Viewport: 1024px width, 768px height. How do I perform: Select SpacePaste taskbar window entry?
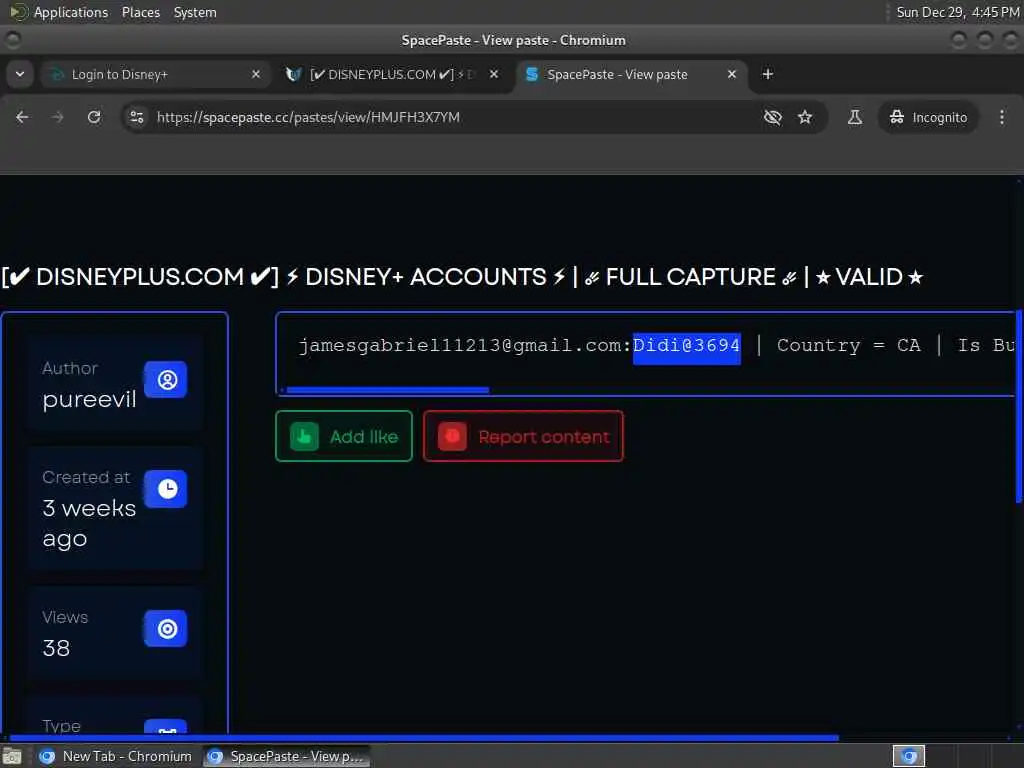[286, 756]
